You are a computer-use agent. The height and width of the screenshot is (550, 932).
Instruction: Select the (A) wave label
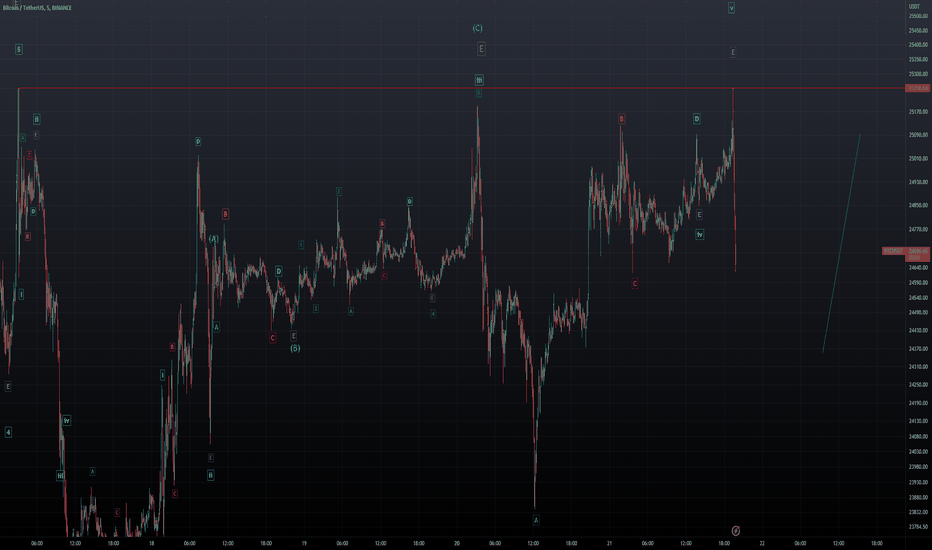[213, 239]
